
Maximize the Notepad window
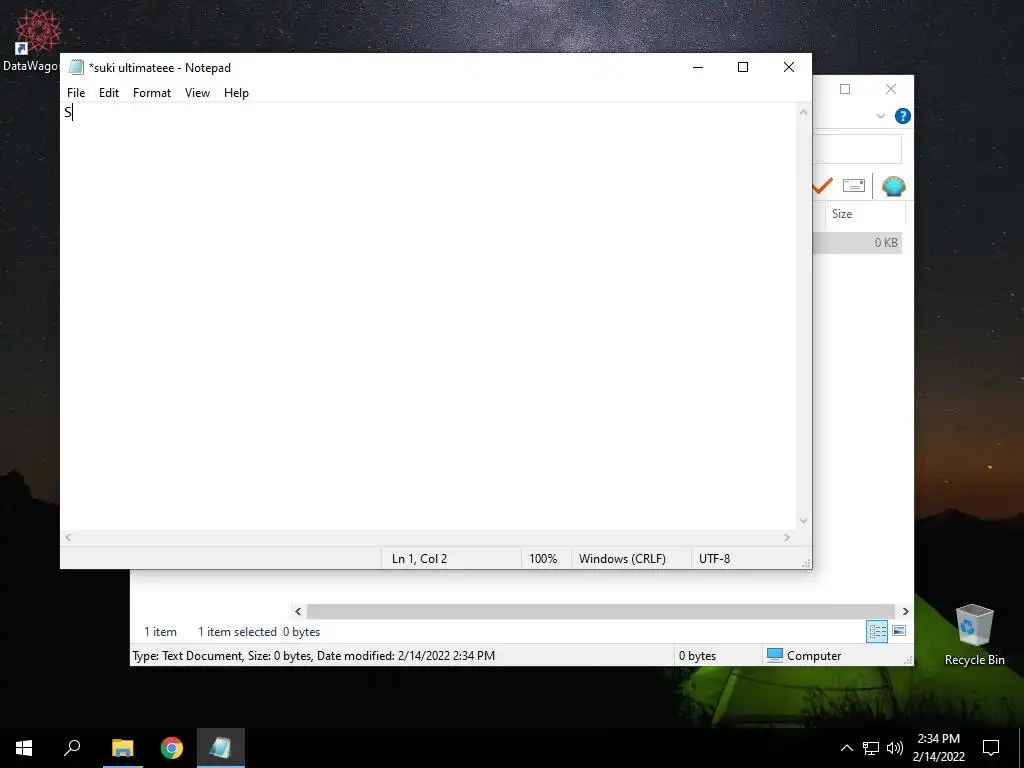[x=743, y=67]
